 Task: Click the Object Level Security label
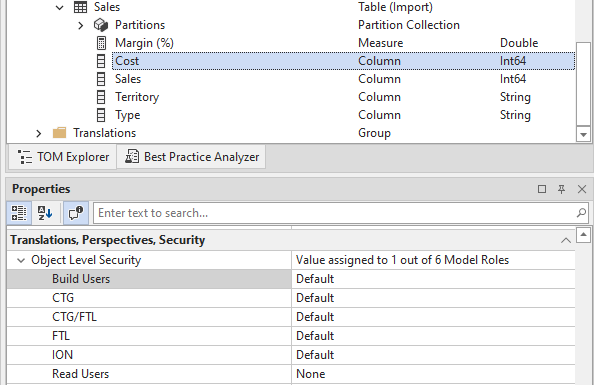click(86, 260)
